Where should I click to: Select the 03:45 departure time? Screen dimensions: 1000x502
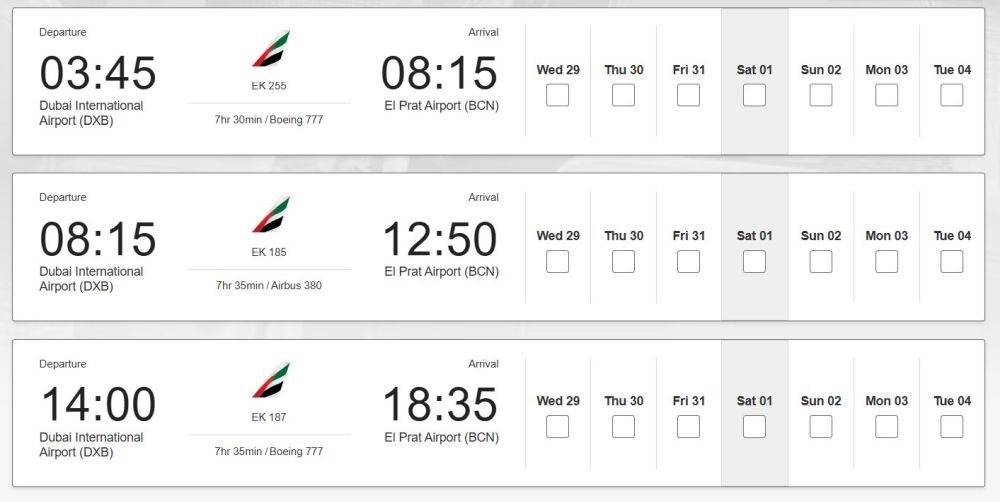(98, 73)
